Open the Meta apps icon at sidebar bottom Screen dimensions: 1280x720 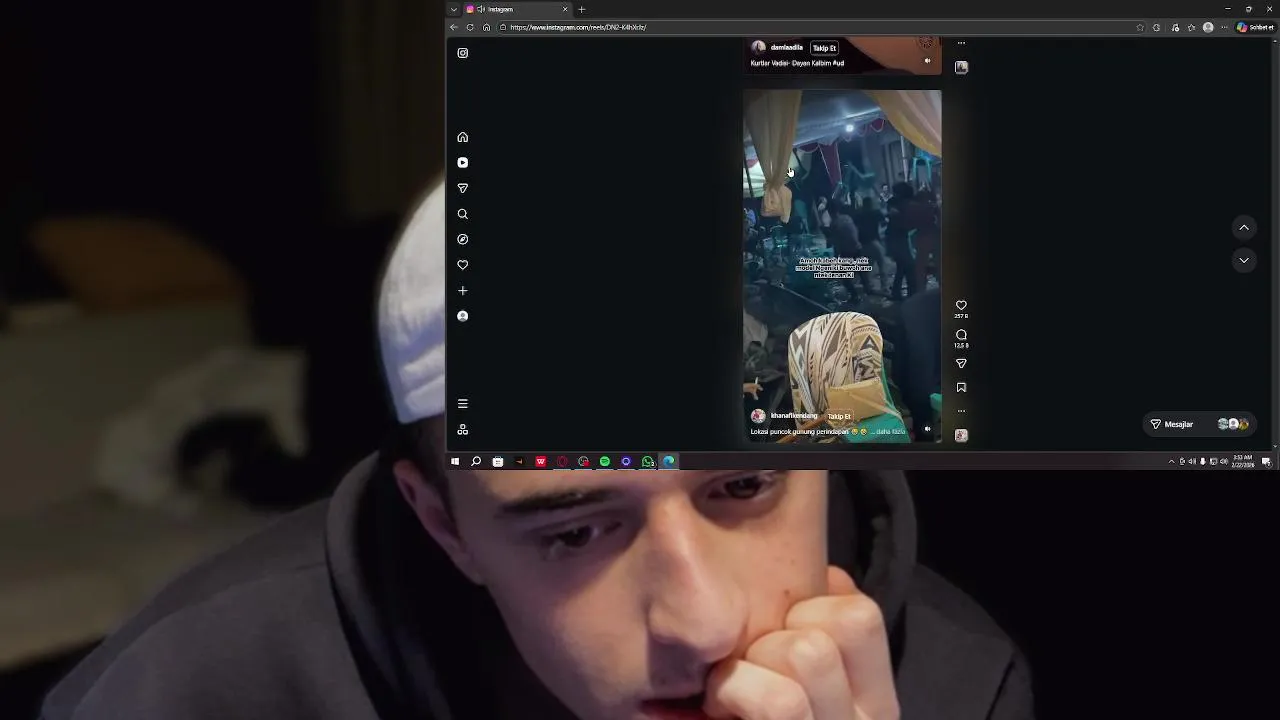coord(462,429)
